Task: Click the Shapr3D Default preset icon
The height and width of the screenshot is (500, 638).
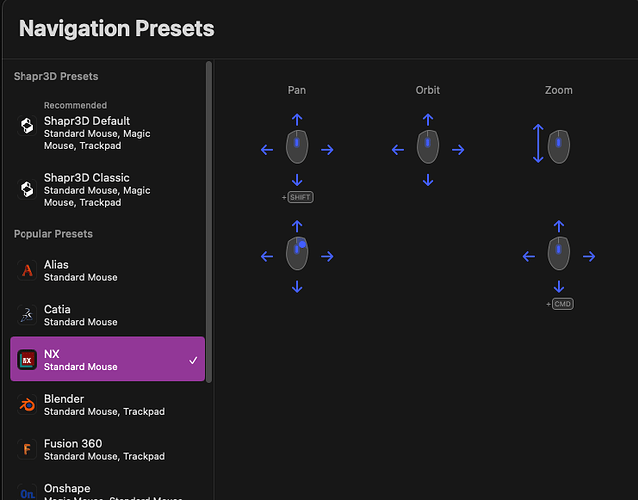Action: click(x=28, y=126)
